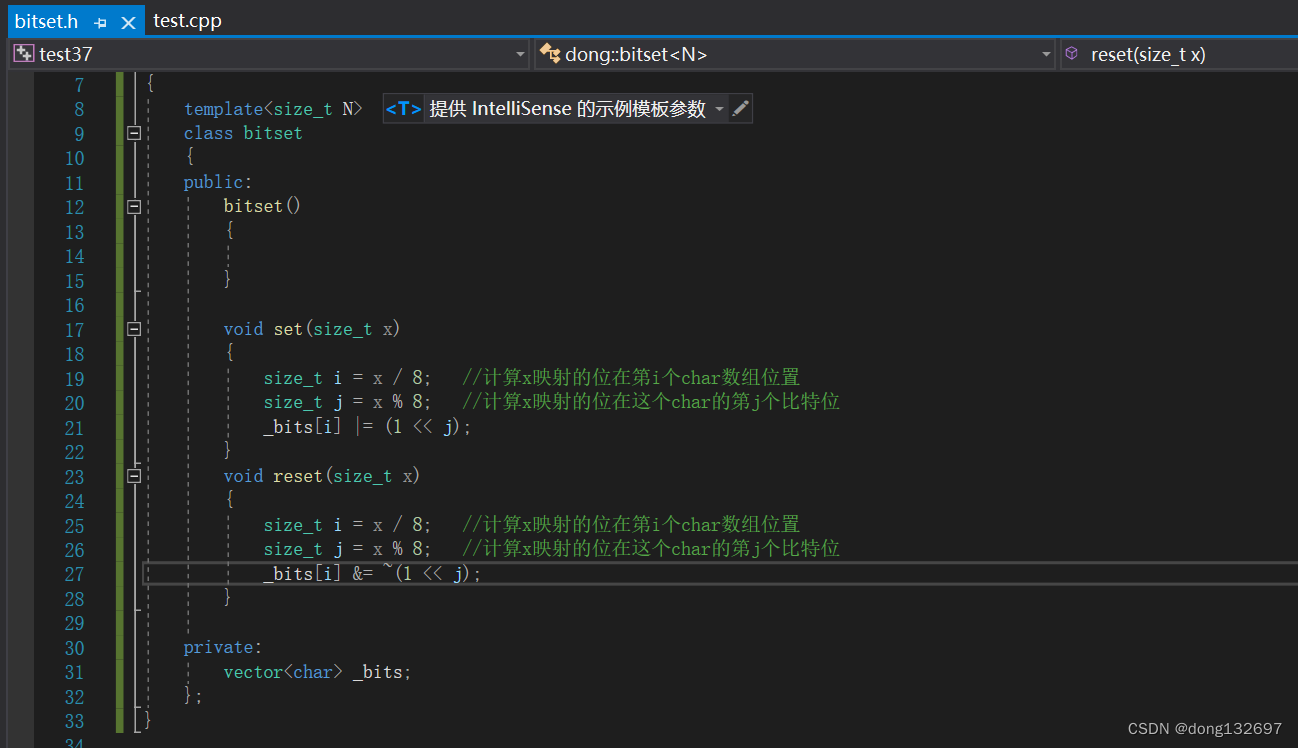Viewport: 1298px width, 748px height.
Task: Click the 'class bitset' declaration text
Action: pyautogui.click(x=243, y=133)
